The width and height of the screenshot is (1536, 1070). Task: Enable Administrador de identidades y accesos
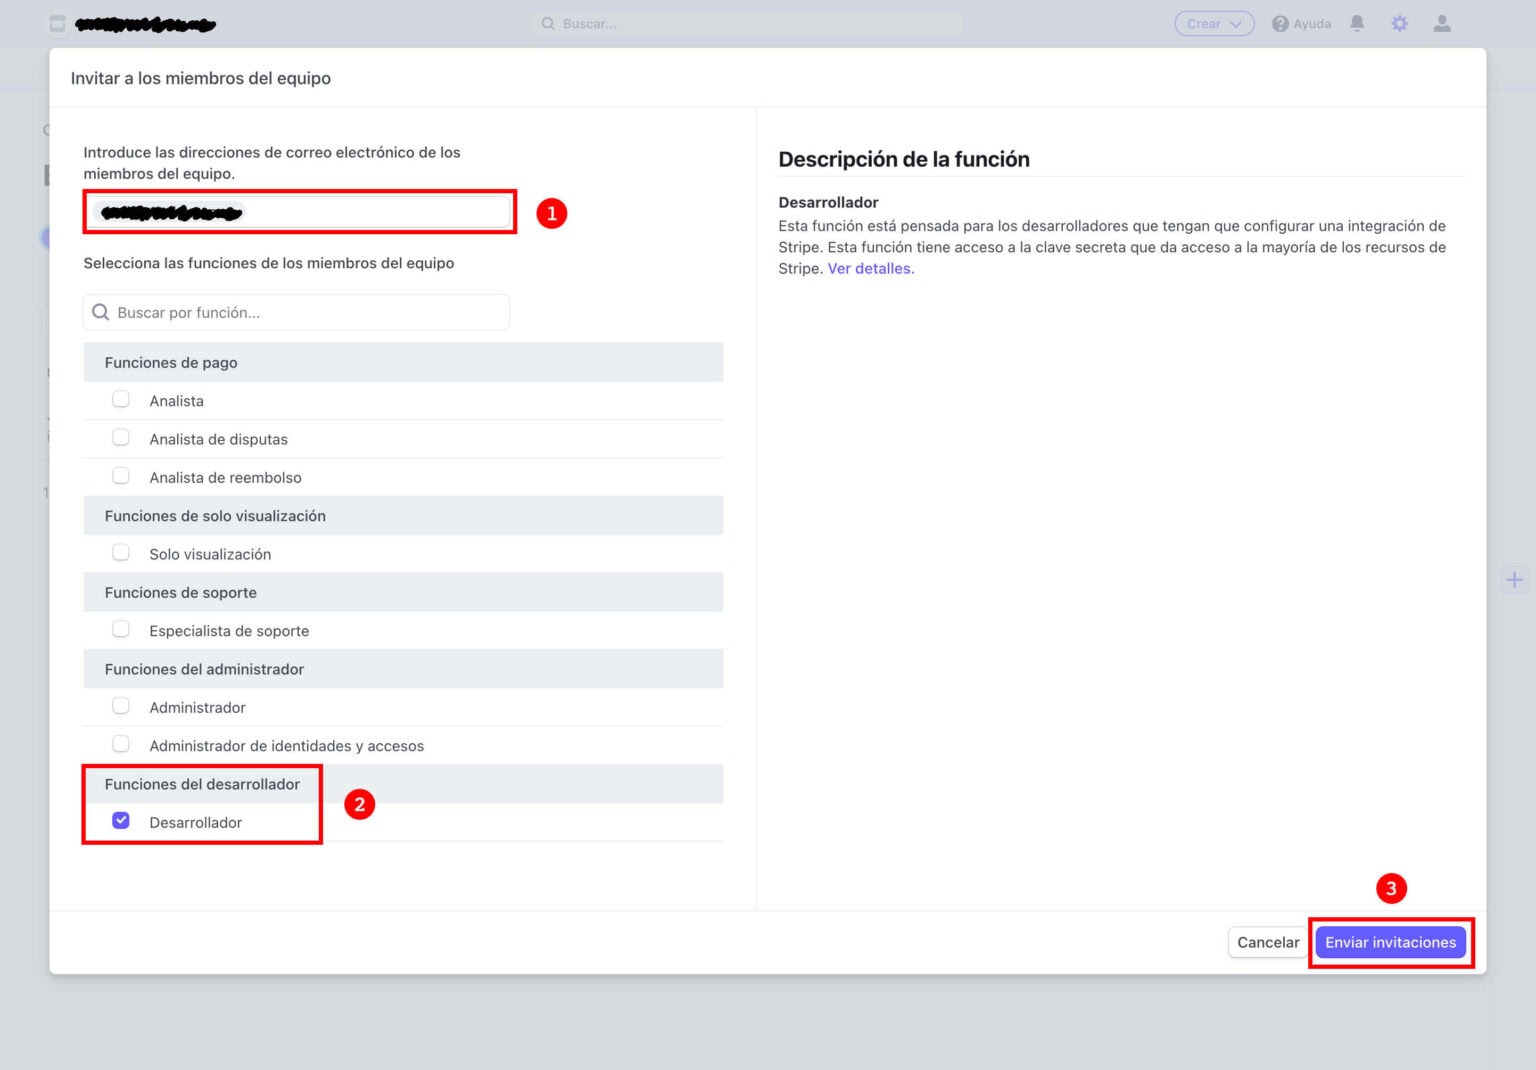point(121,743)
